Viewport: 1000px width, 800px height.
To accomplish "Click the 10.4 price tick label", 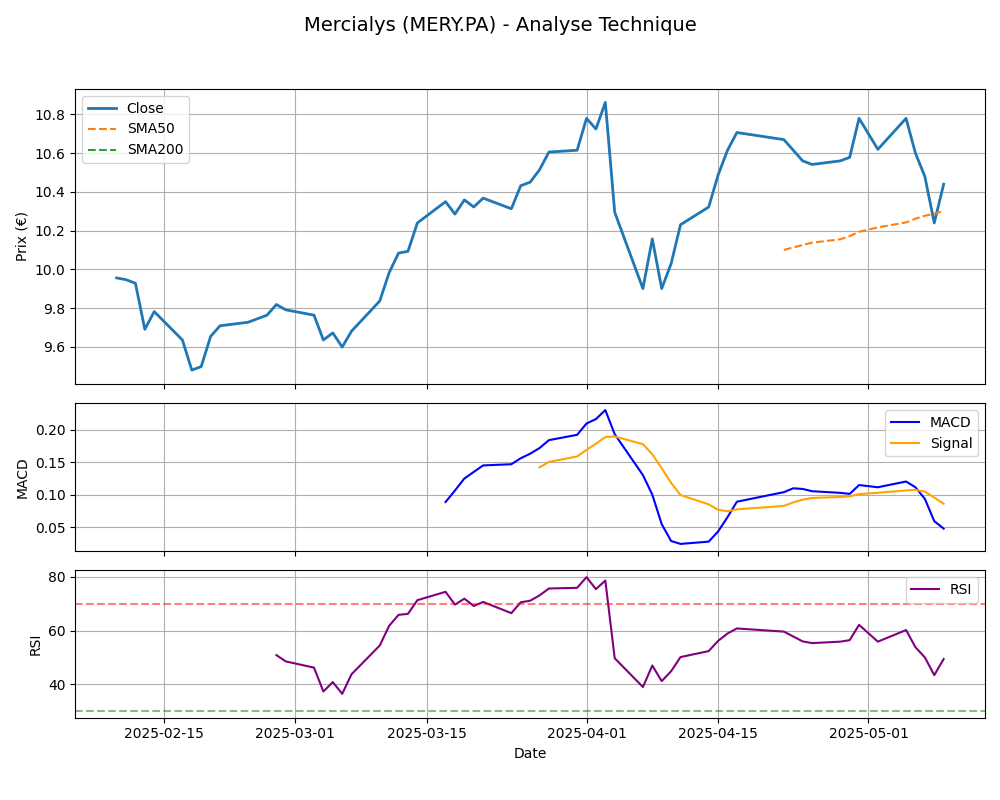I will point(50,193).
